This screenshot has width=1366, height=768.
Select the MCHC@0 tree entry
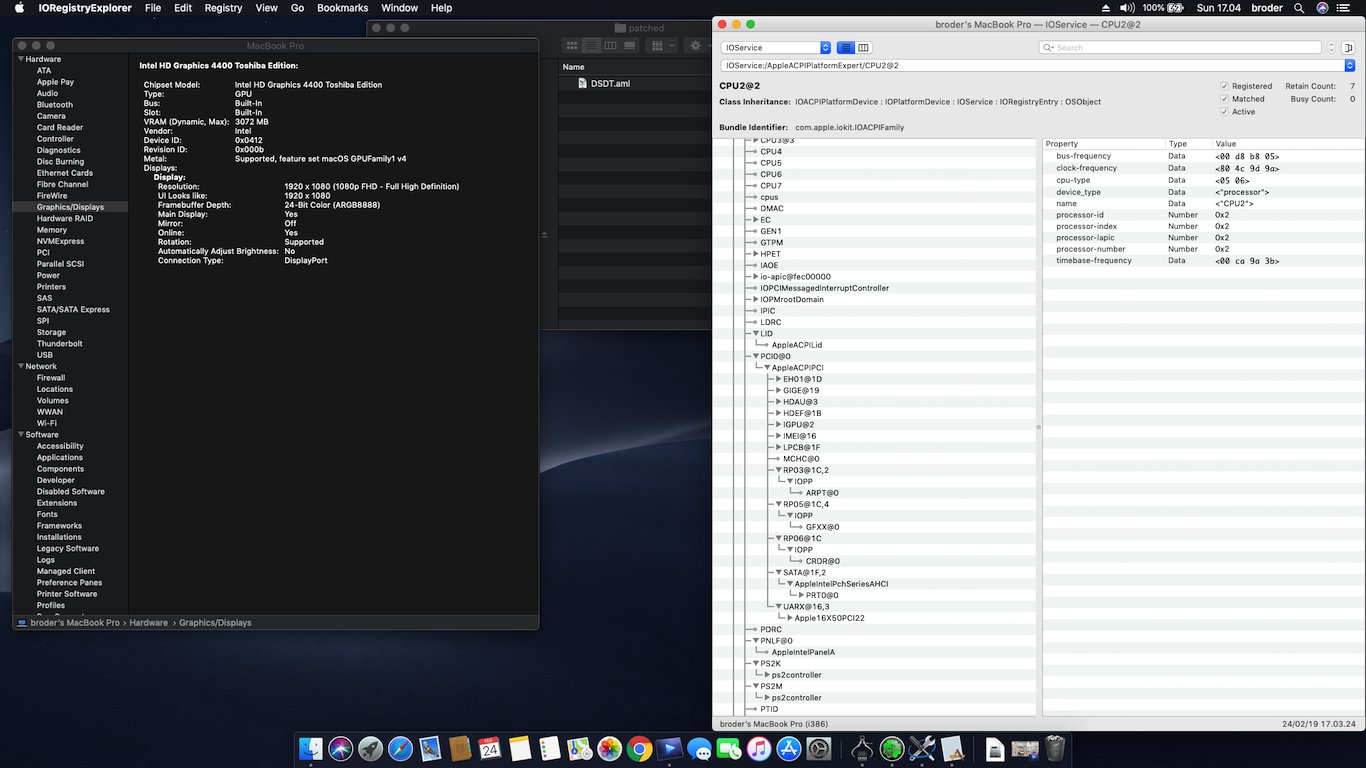click(801, 459)
